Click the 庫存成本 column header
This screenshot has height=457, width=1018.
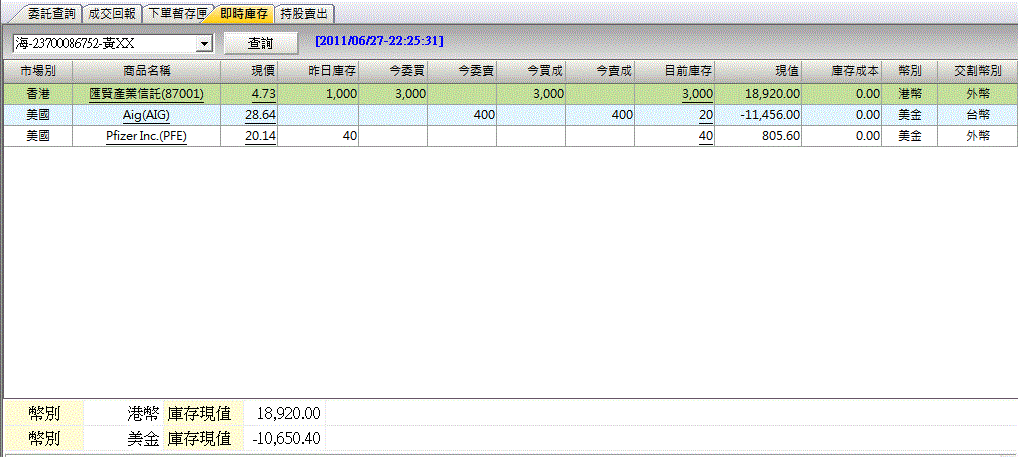[x=854, y=72]
